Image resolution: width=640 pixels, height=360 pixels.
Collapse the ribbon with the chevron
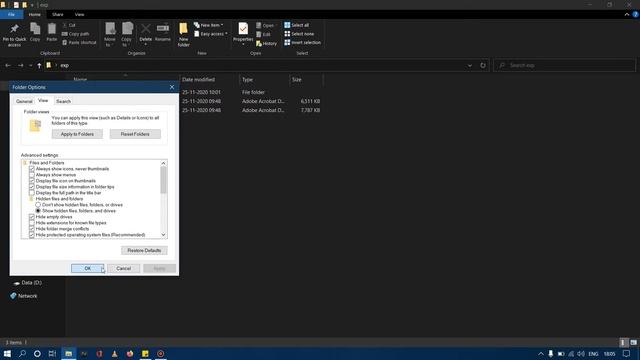coord(627,14)
